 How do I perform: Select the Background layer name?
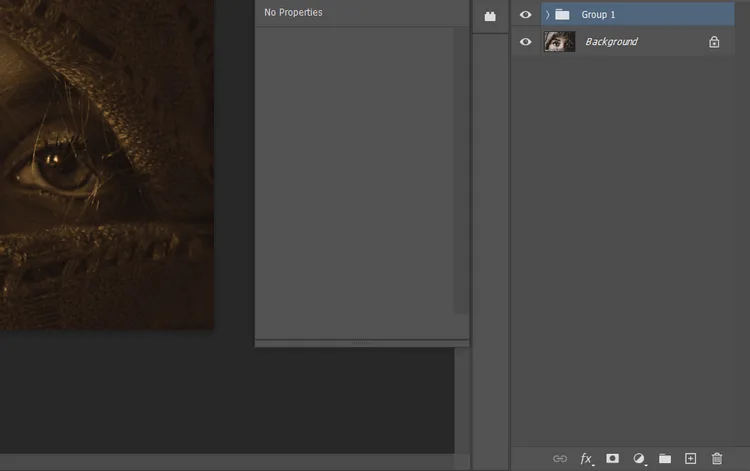(x=611, y=42)
